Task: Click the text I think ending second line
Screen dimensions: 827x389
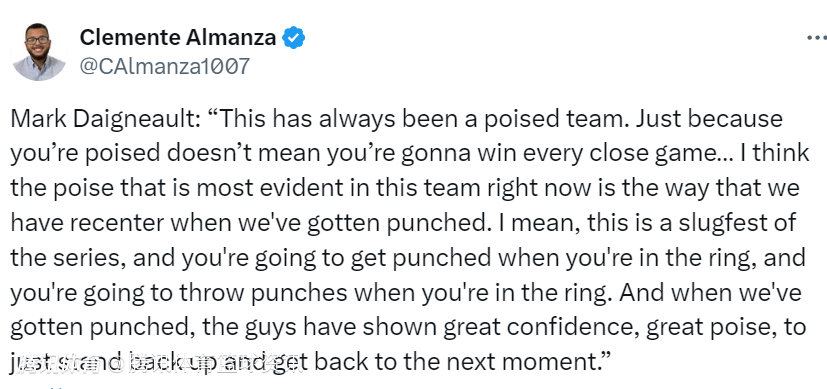Action: pos(779,154)
